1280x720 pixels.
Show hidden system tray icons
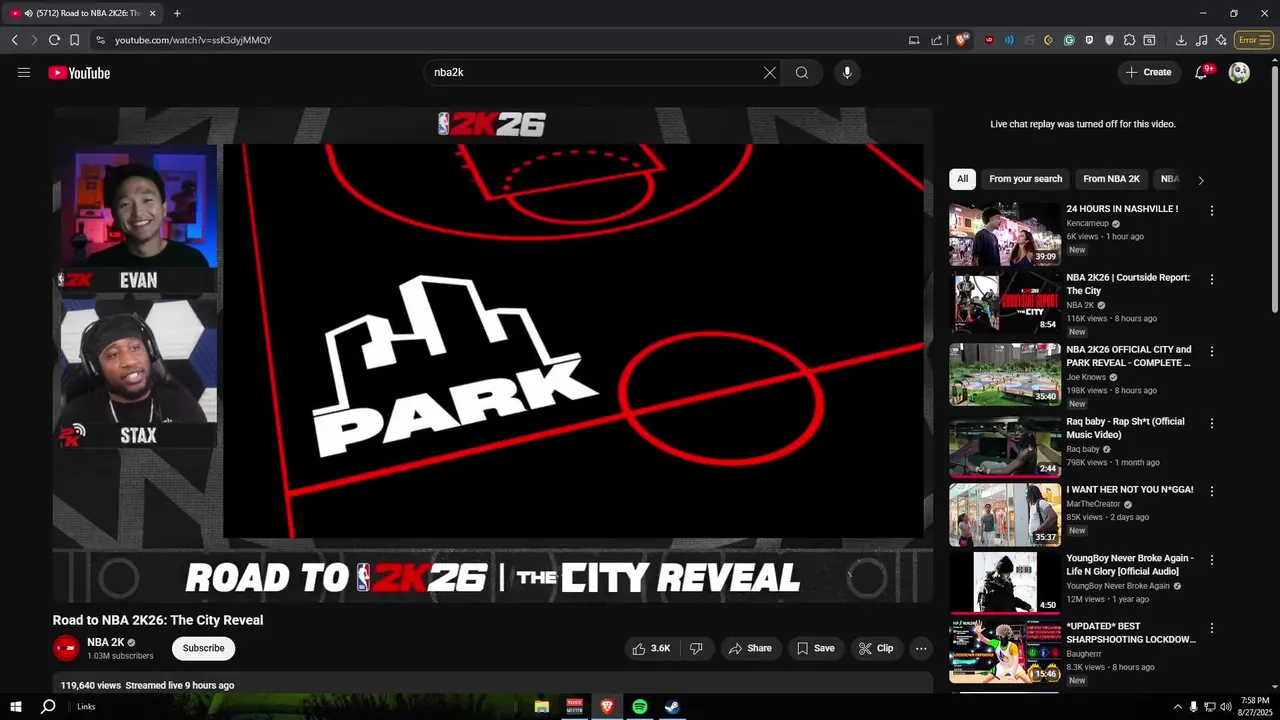1177,707
